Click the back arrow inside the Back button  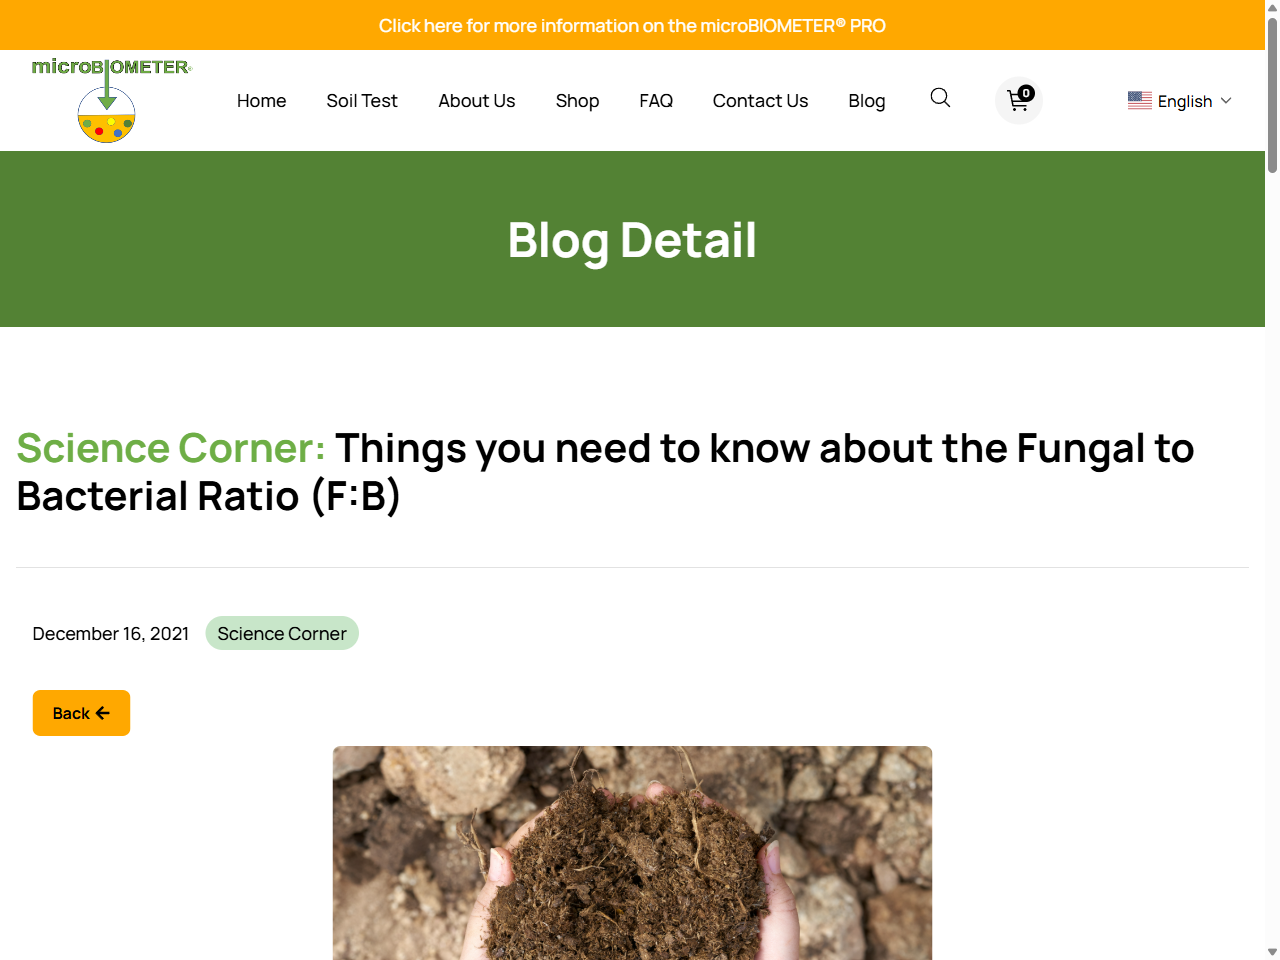coord(103,713)
